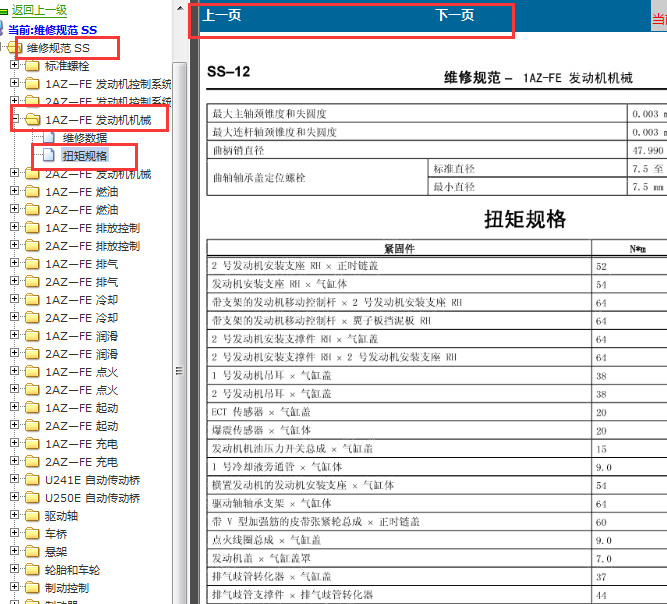Expand the 2AZ-FE 排气 node
This screenshot has height=604, width=667.
[14, 281]
